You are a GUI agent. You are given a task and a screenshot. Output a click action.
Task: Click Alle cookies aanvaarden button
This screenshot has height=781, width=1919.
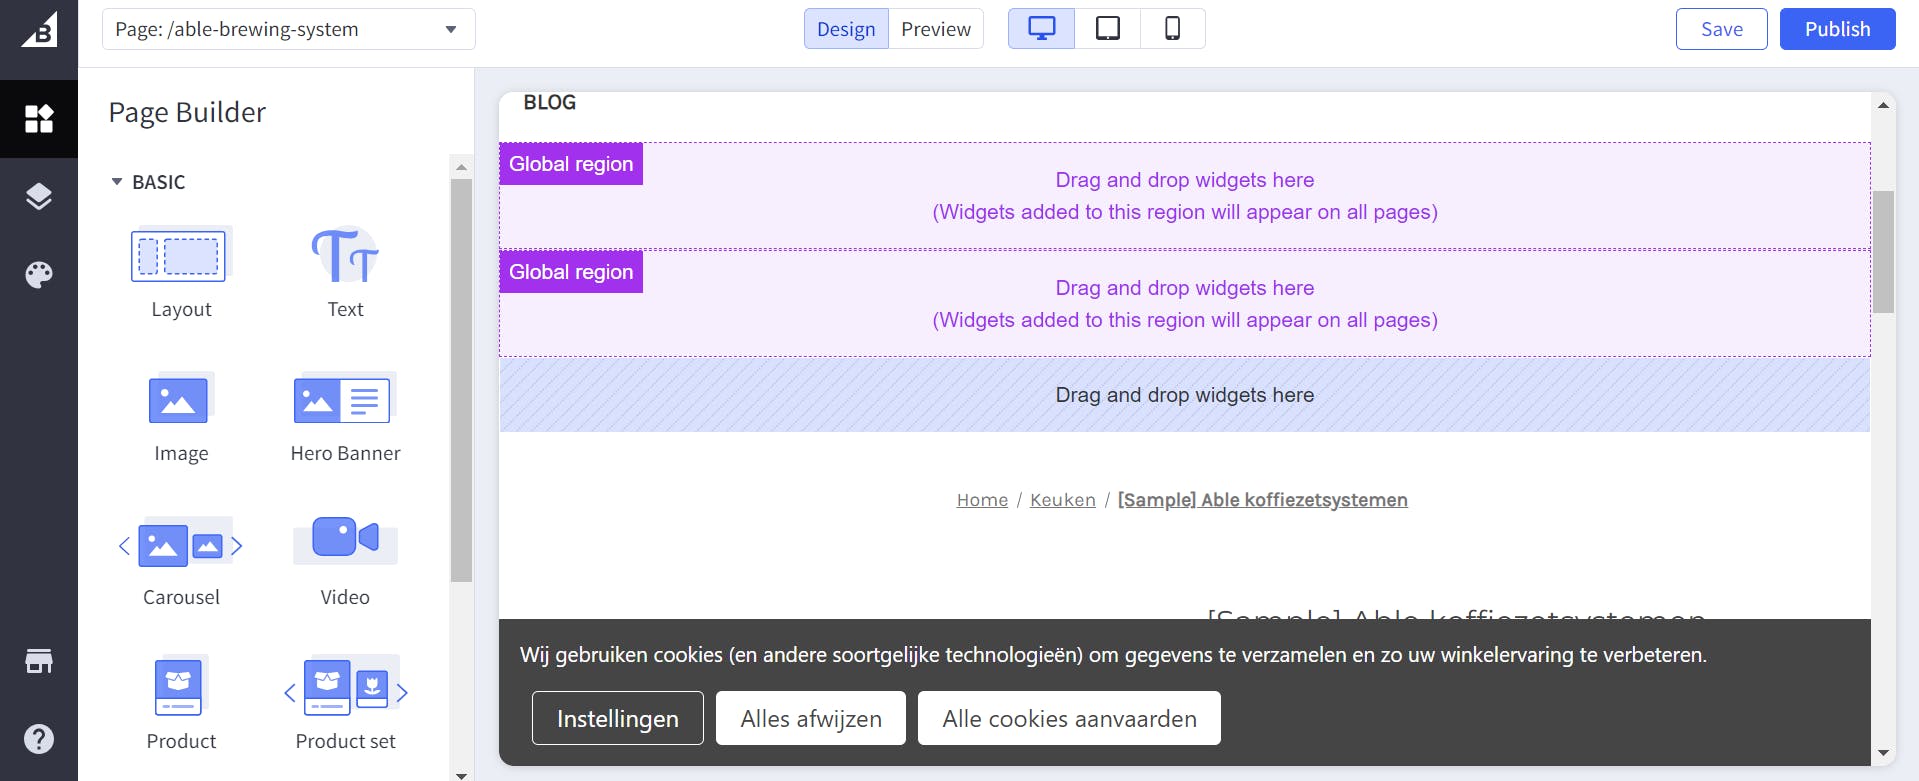(1069, 718)
